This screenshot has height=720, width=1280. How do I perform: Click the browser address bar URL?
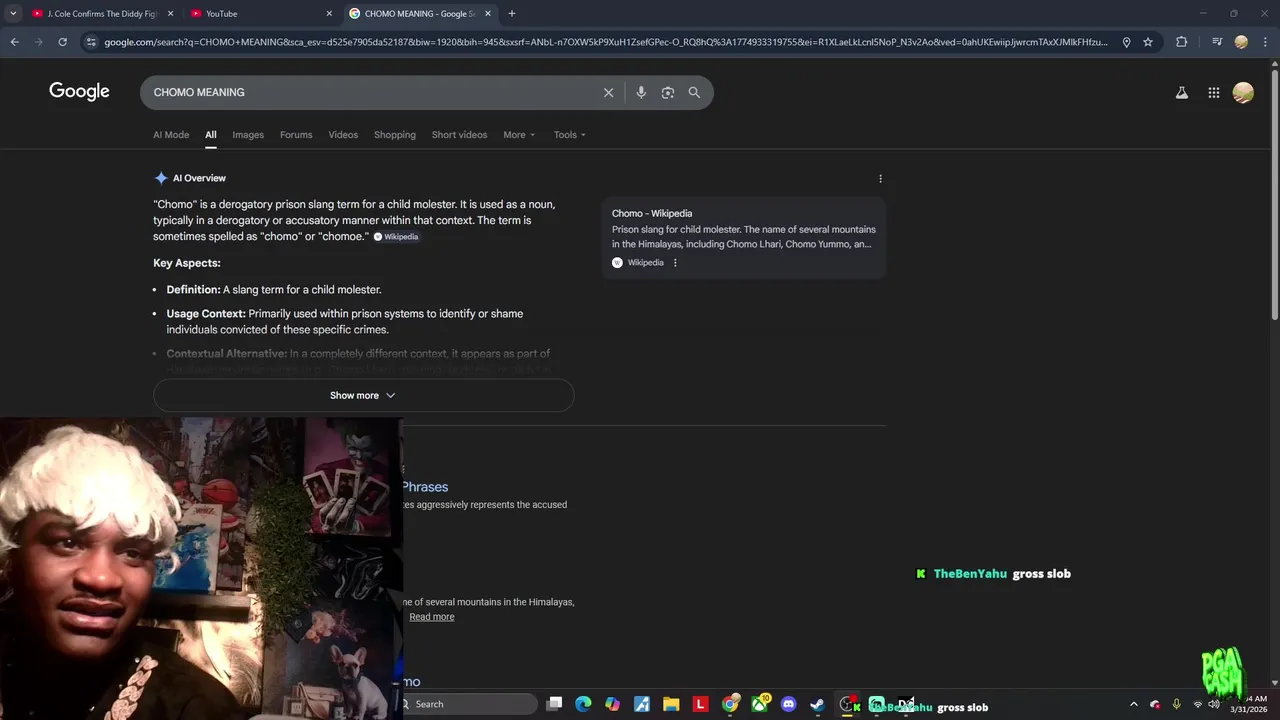point(605,42)
